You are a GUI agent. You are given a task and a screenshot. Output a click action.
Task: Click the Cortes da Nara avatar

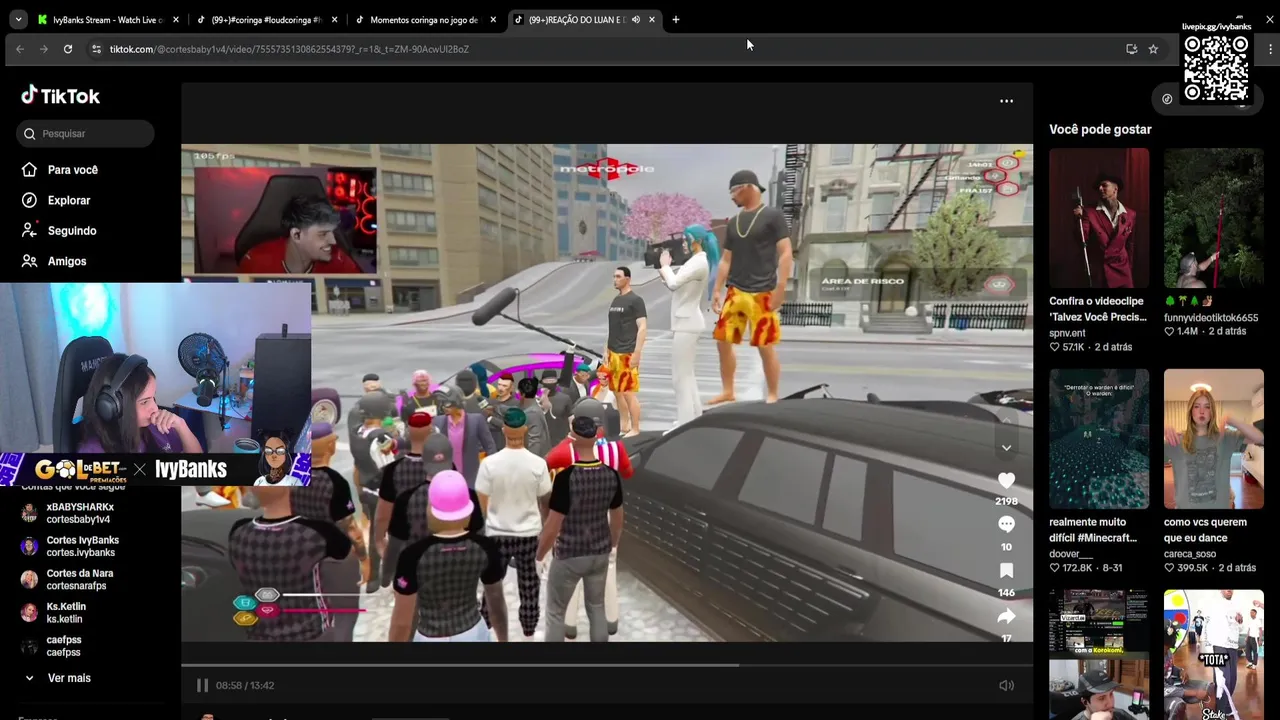[29, 579]
